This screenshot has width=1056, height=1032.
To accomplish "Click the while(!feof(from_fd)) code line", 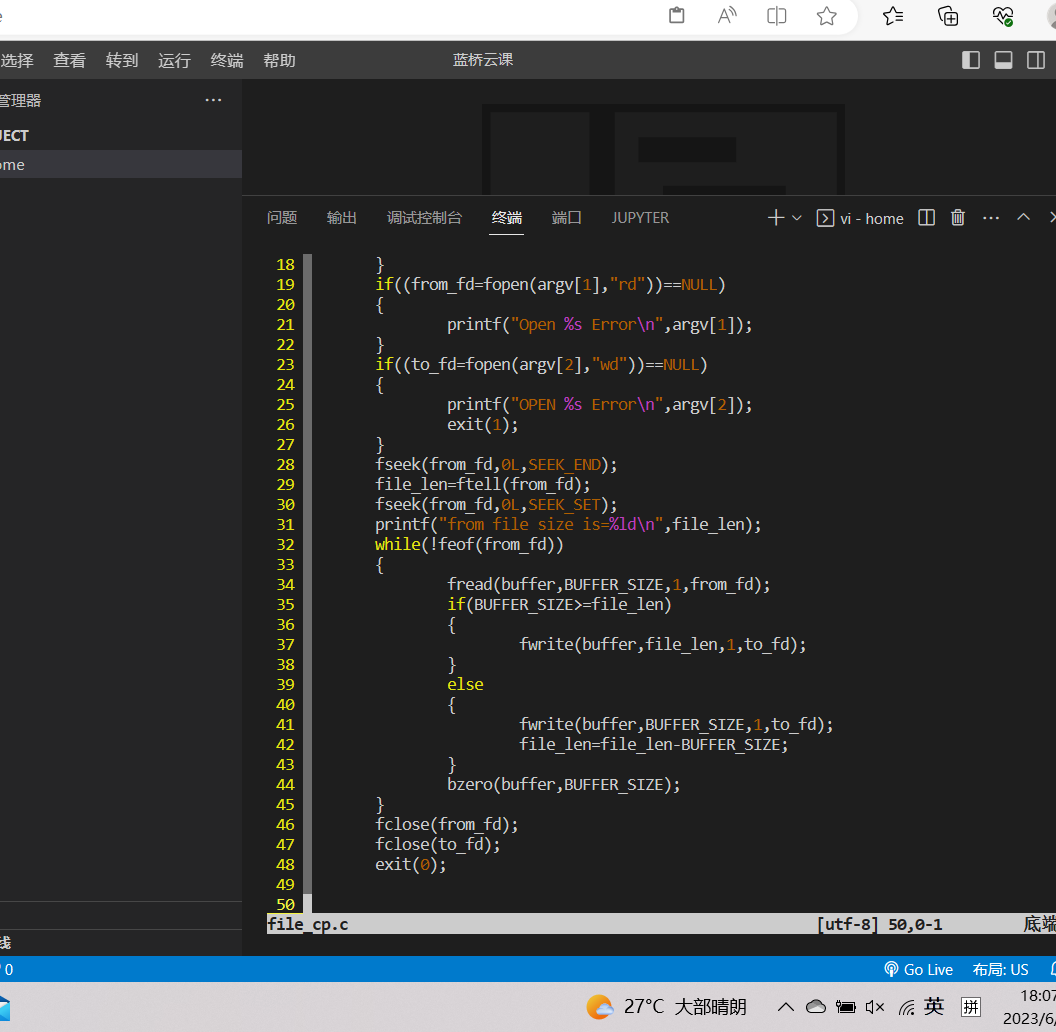I will [x=469, y=544].
